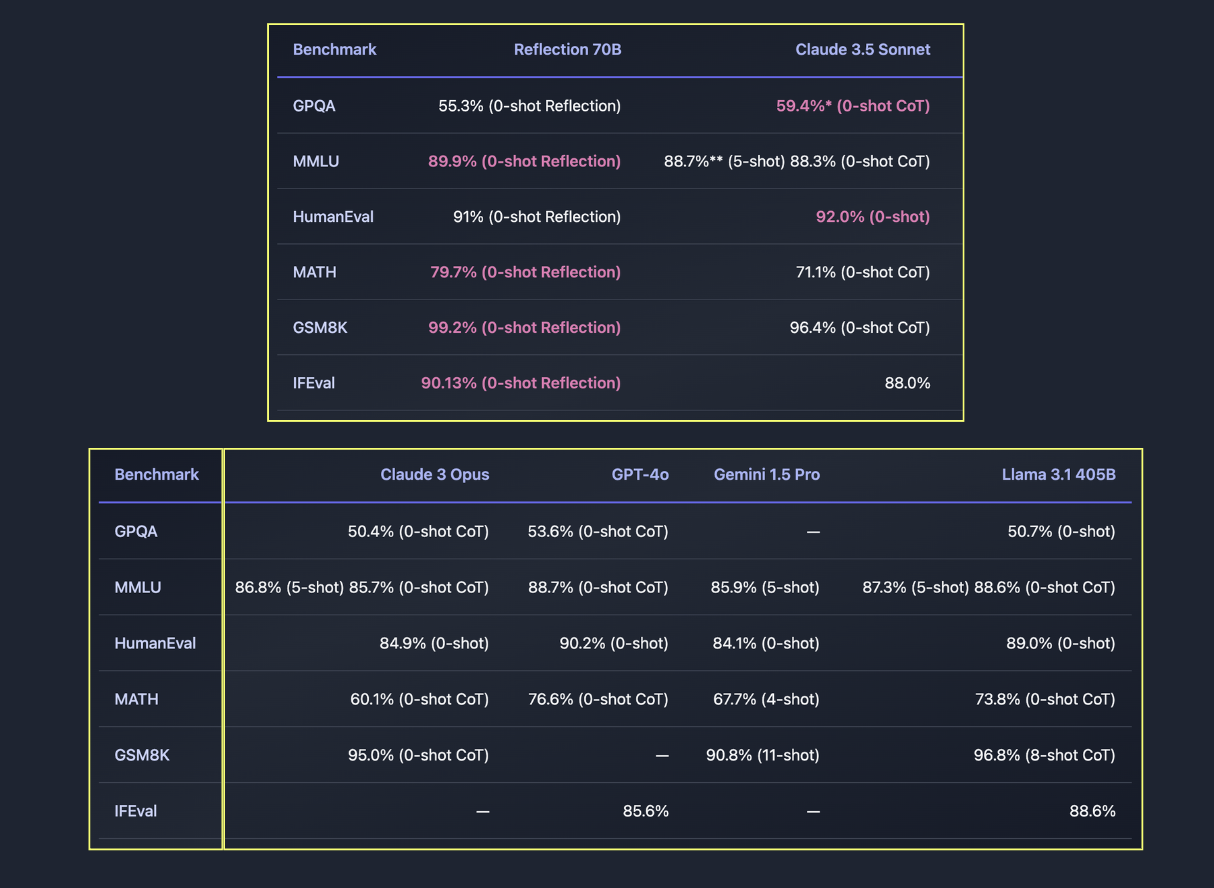
Task: Select the "HumanEval" row label in the bottom table
Action: (155, 643)
